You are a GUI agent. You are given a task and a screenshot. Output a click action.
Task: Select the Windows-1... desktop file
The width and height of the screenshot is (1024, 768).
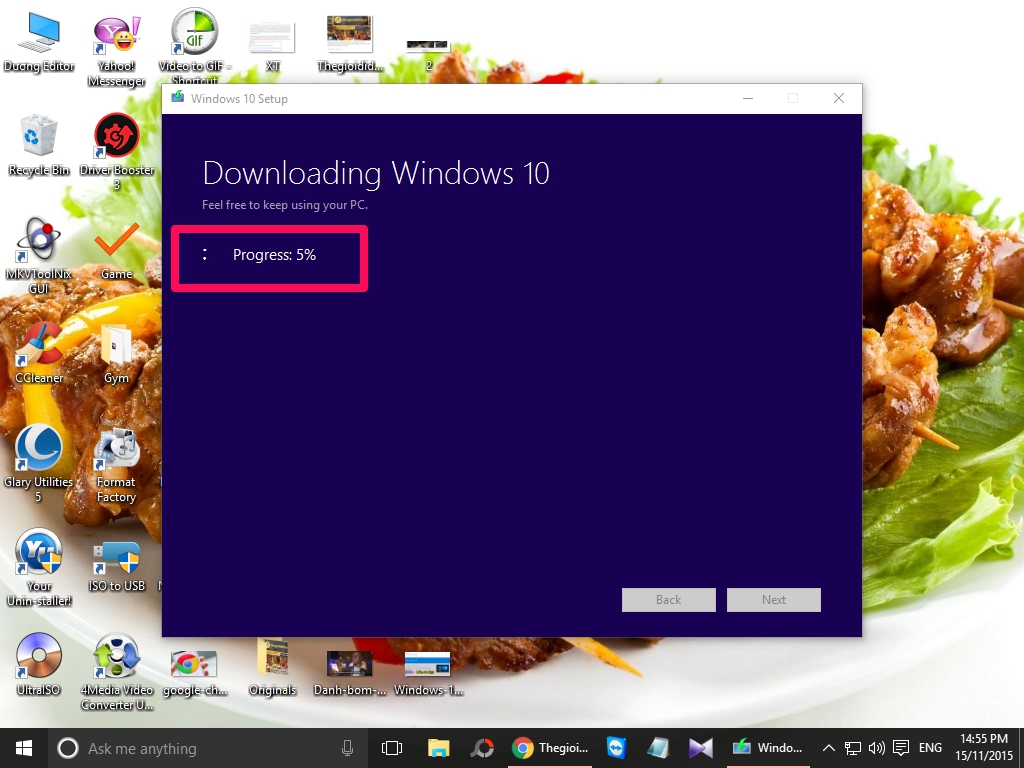pyautogui.click(x=428, y=673)
